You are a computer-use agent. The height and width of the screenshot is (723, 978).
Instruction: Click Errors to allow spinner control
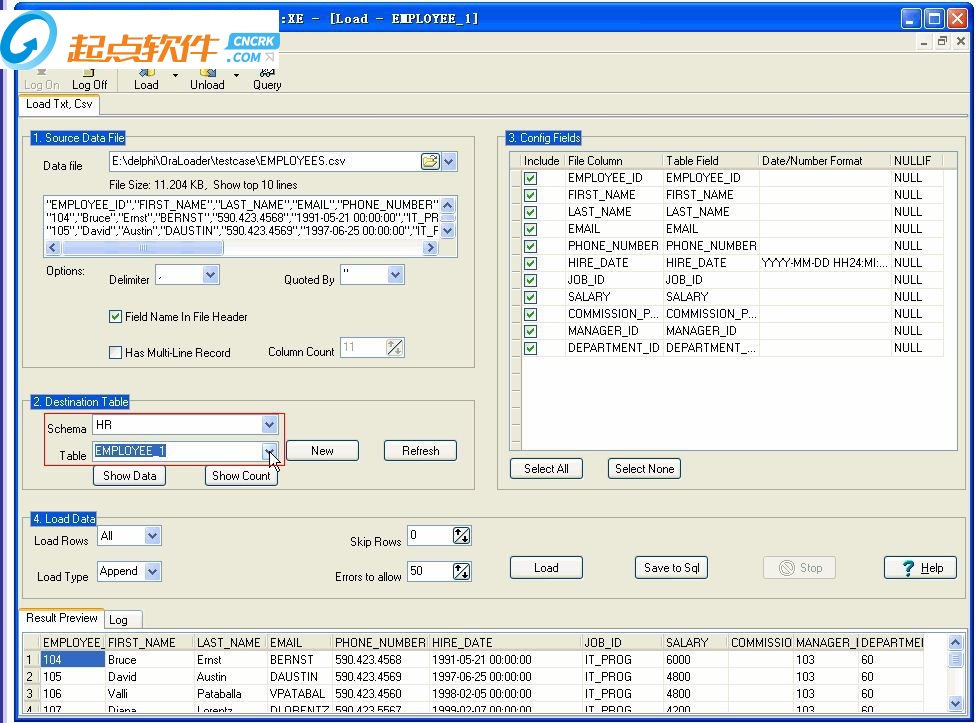coord(461,572)
